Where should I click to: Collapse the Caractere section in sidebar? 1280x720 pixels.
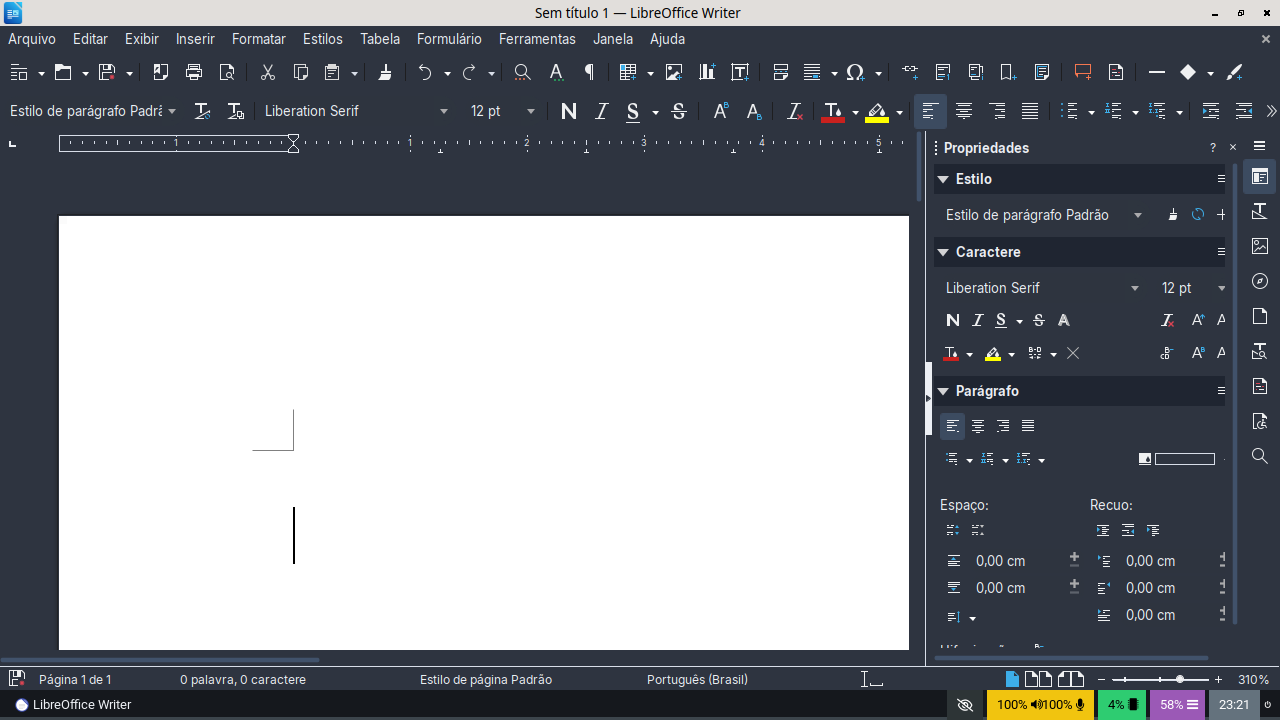click(x=943, y=252)
